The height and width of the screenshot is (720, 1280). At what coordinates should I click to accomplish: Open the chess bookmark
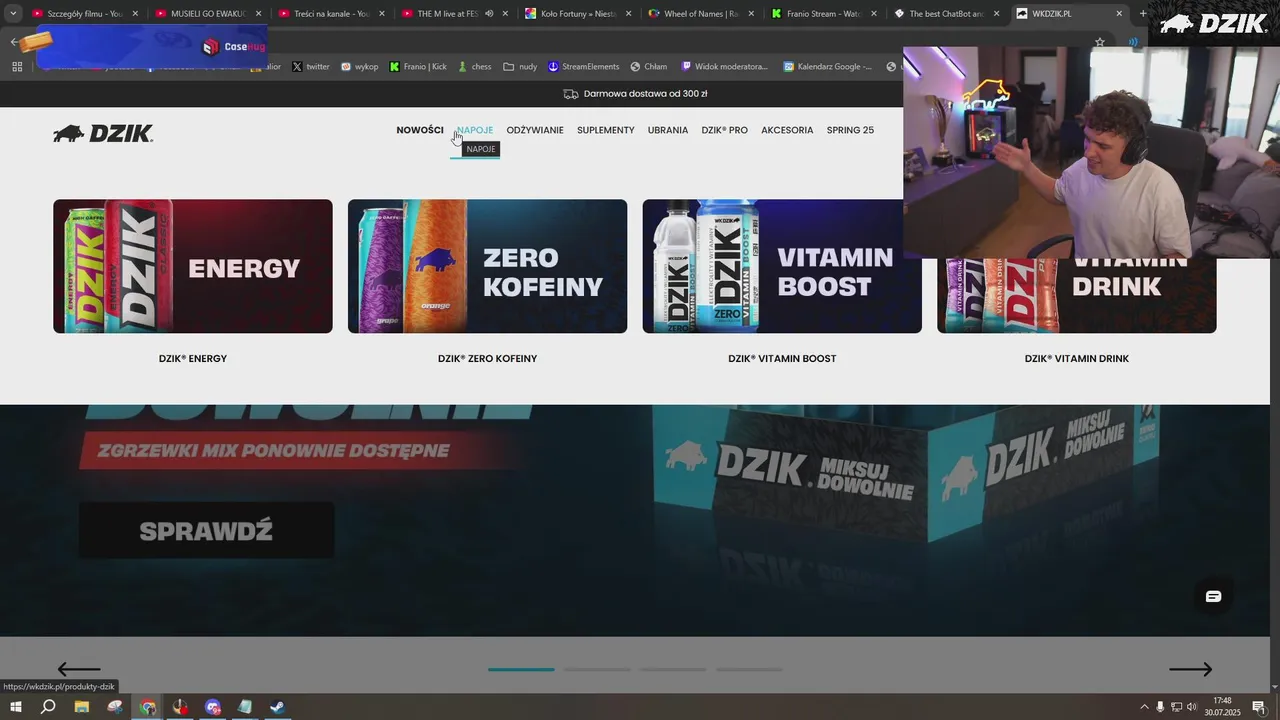pos(474,66)
